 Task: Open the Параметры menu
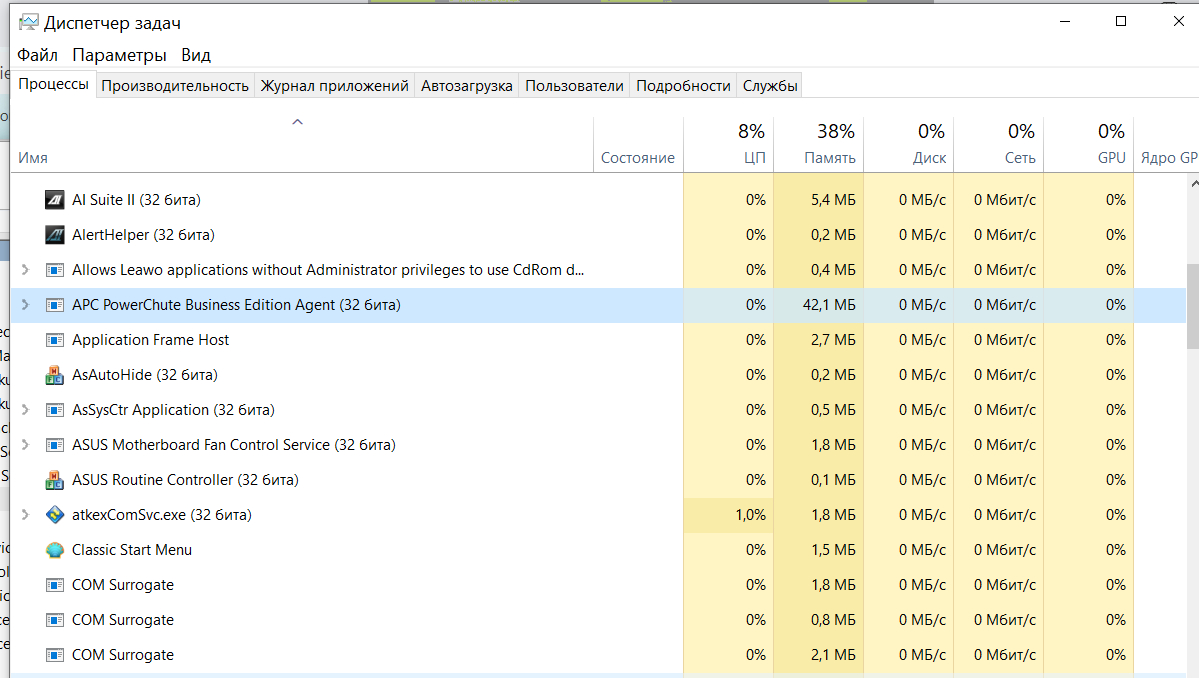tap(119, 55)
